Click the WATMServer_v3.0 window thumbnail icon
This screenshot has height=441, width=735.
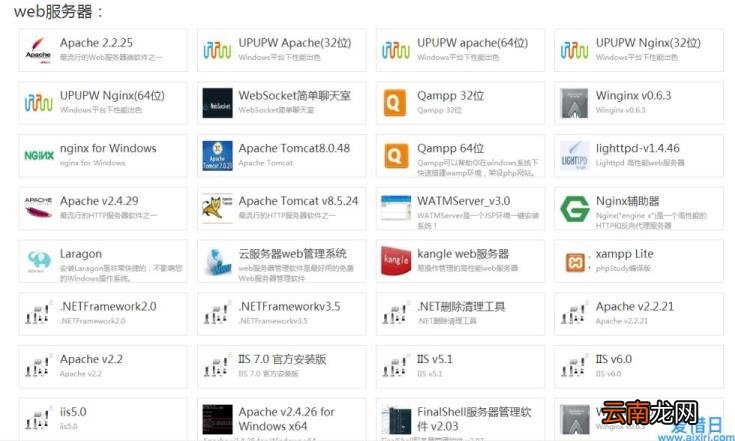[396, 208]
